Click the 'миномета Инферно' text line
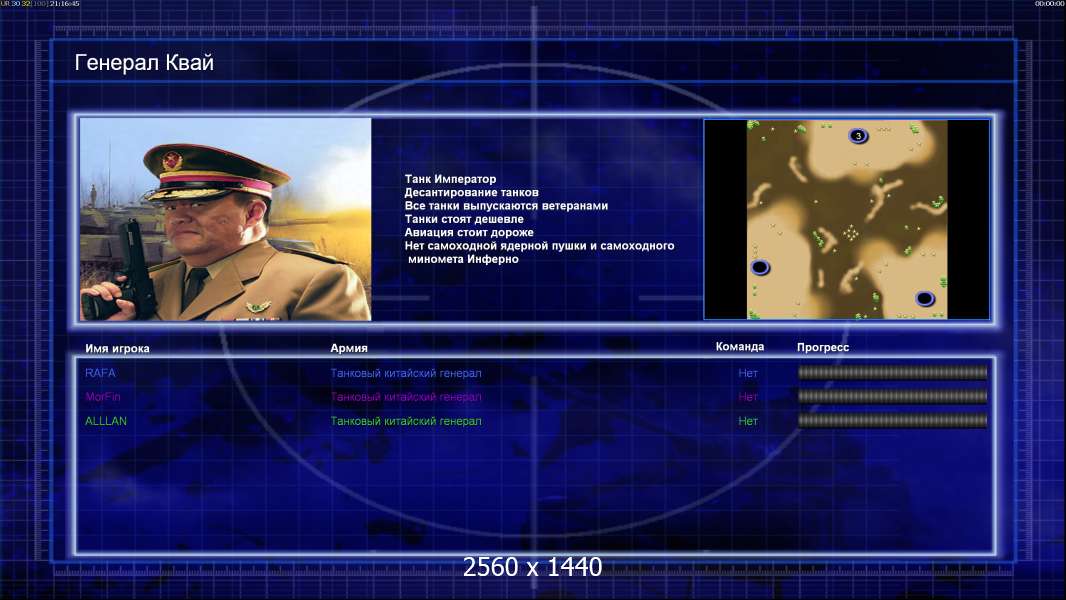 [463, 259]
